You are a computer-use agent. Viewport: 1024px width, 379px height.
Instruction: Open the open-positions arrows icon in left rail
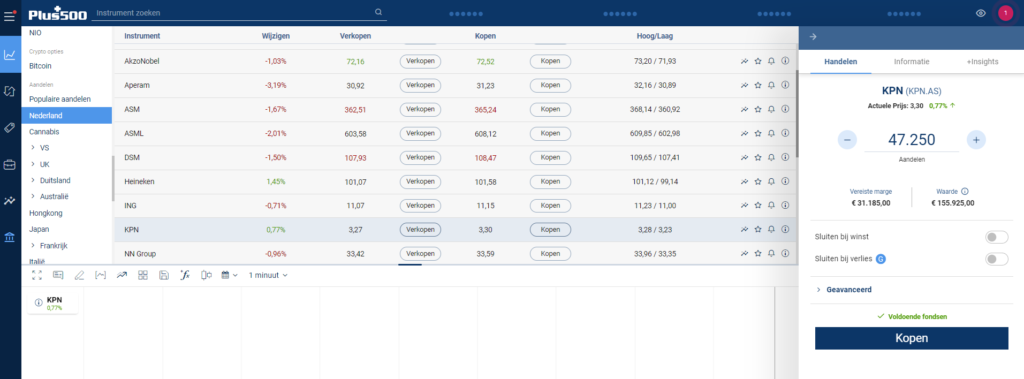click(x=10, y=91)
